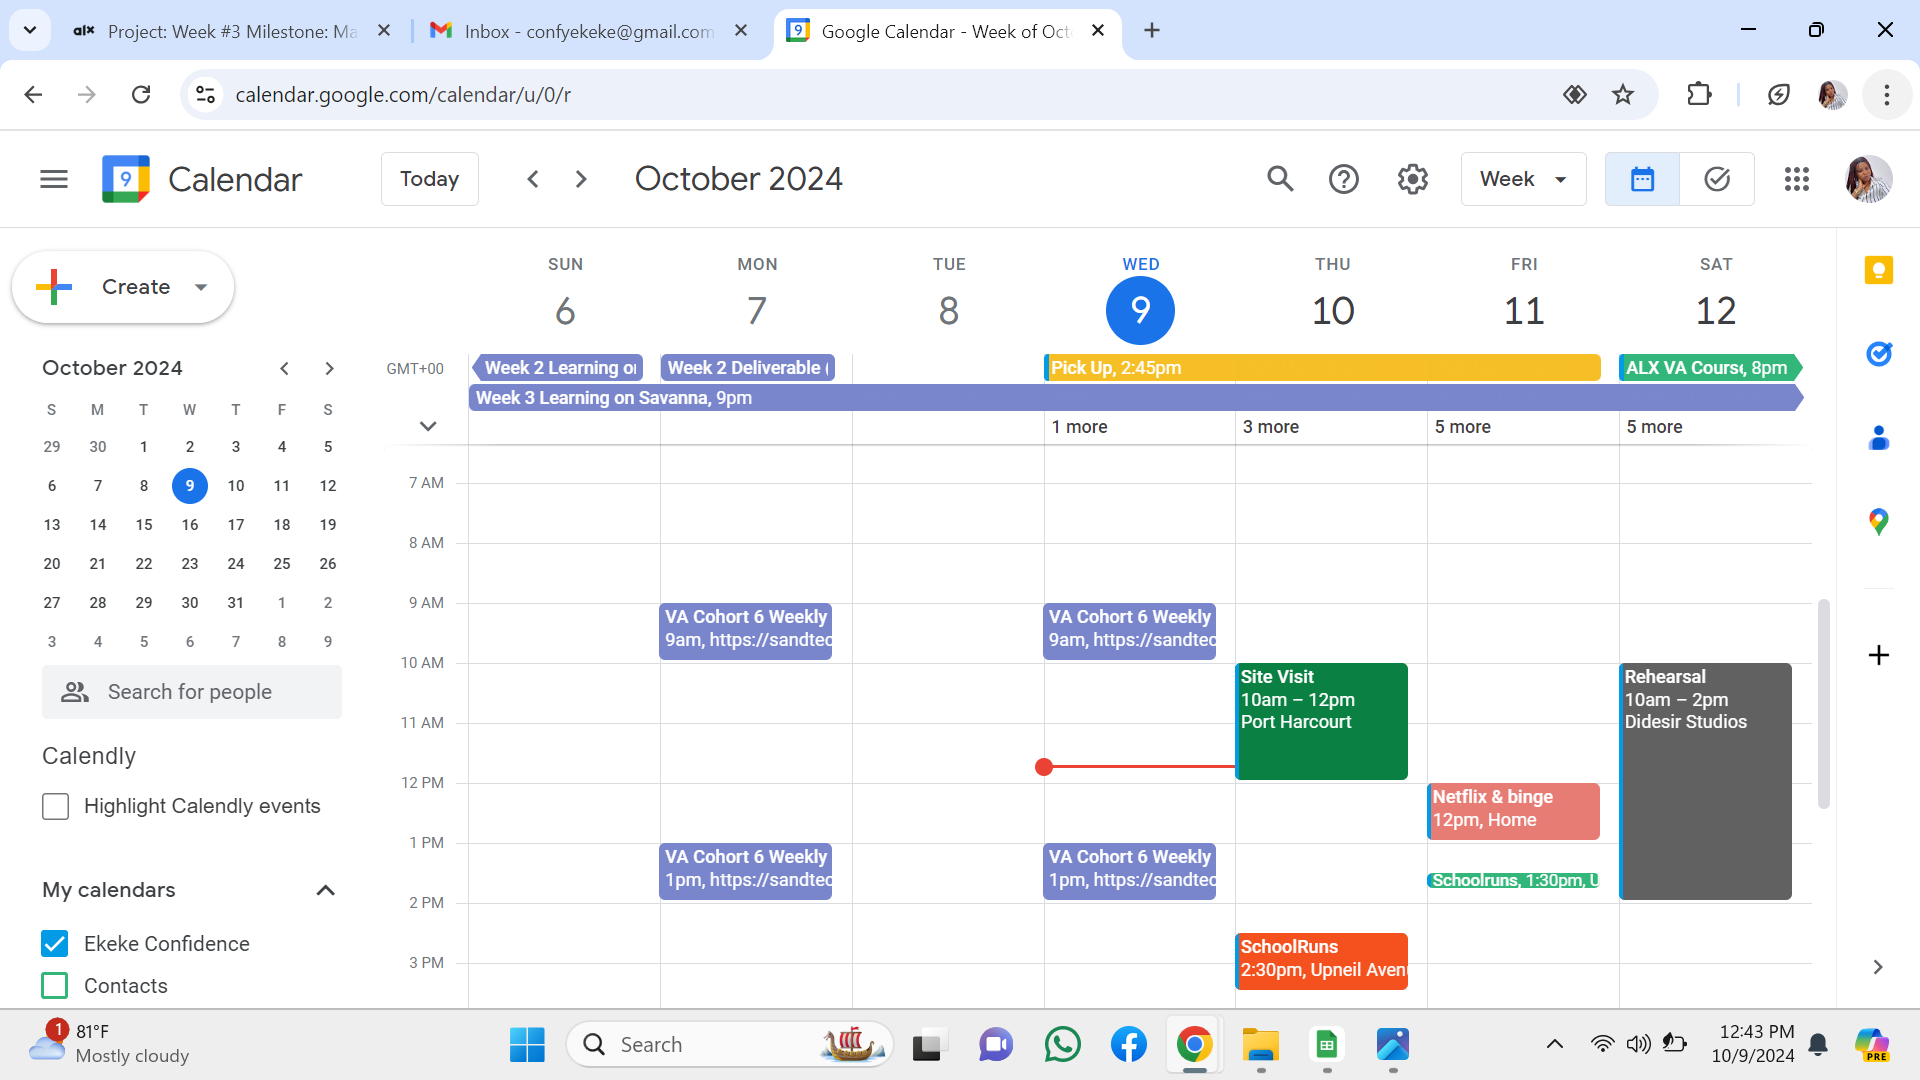Click Search for people field
1920x1080 pixels.
192,692
